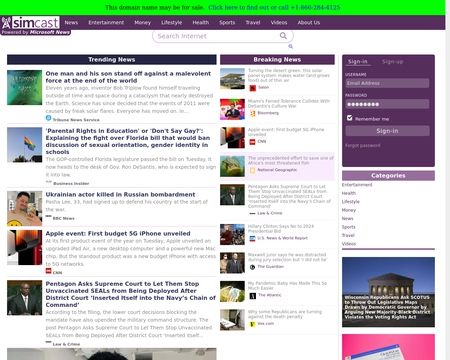Viewport: 450px width, 360px height.
Task: Open Apple event First budget 5G iPhone headline
Action: click(118, 233)
